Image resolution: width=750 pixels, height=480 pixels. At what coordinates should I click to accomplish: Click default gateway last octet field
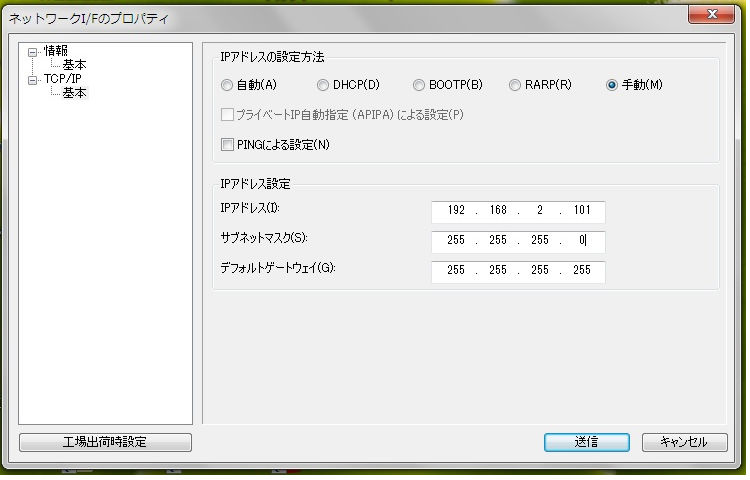coord(582,270)
